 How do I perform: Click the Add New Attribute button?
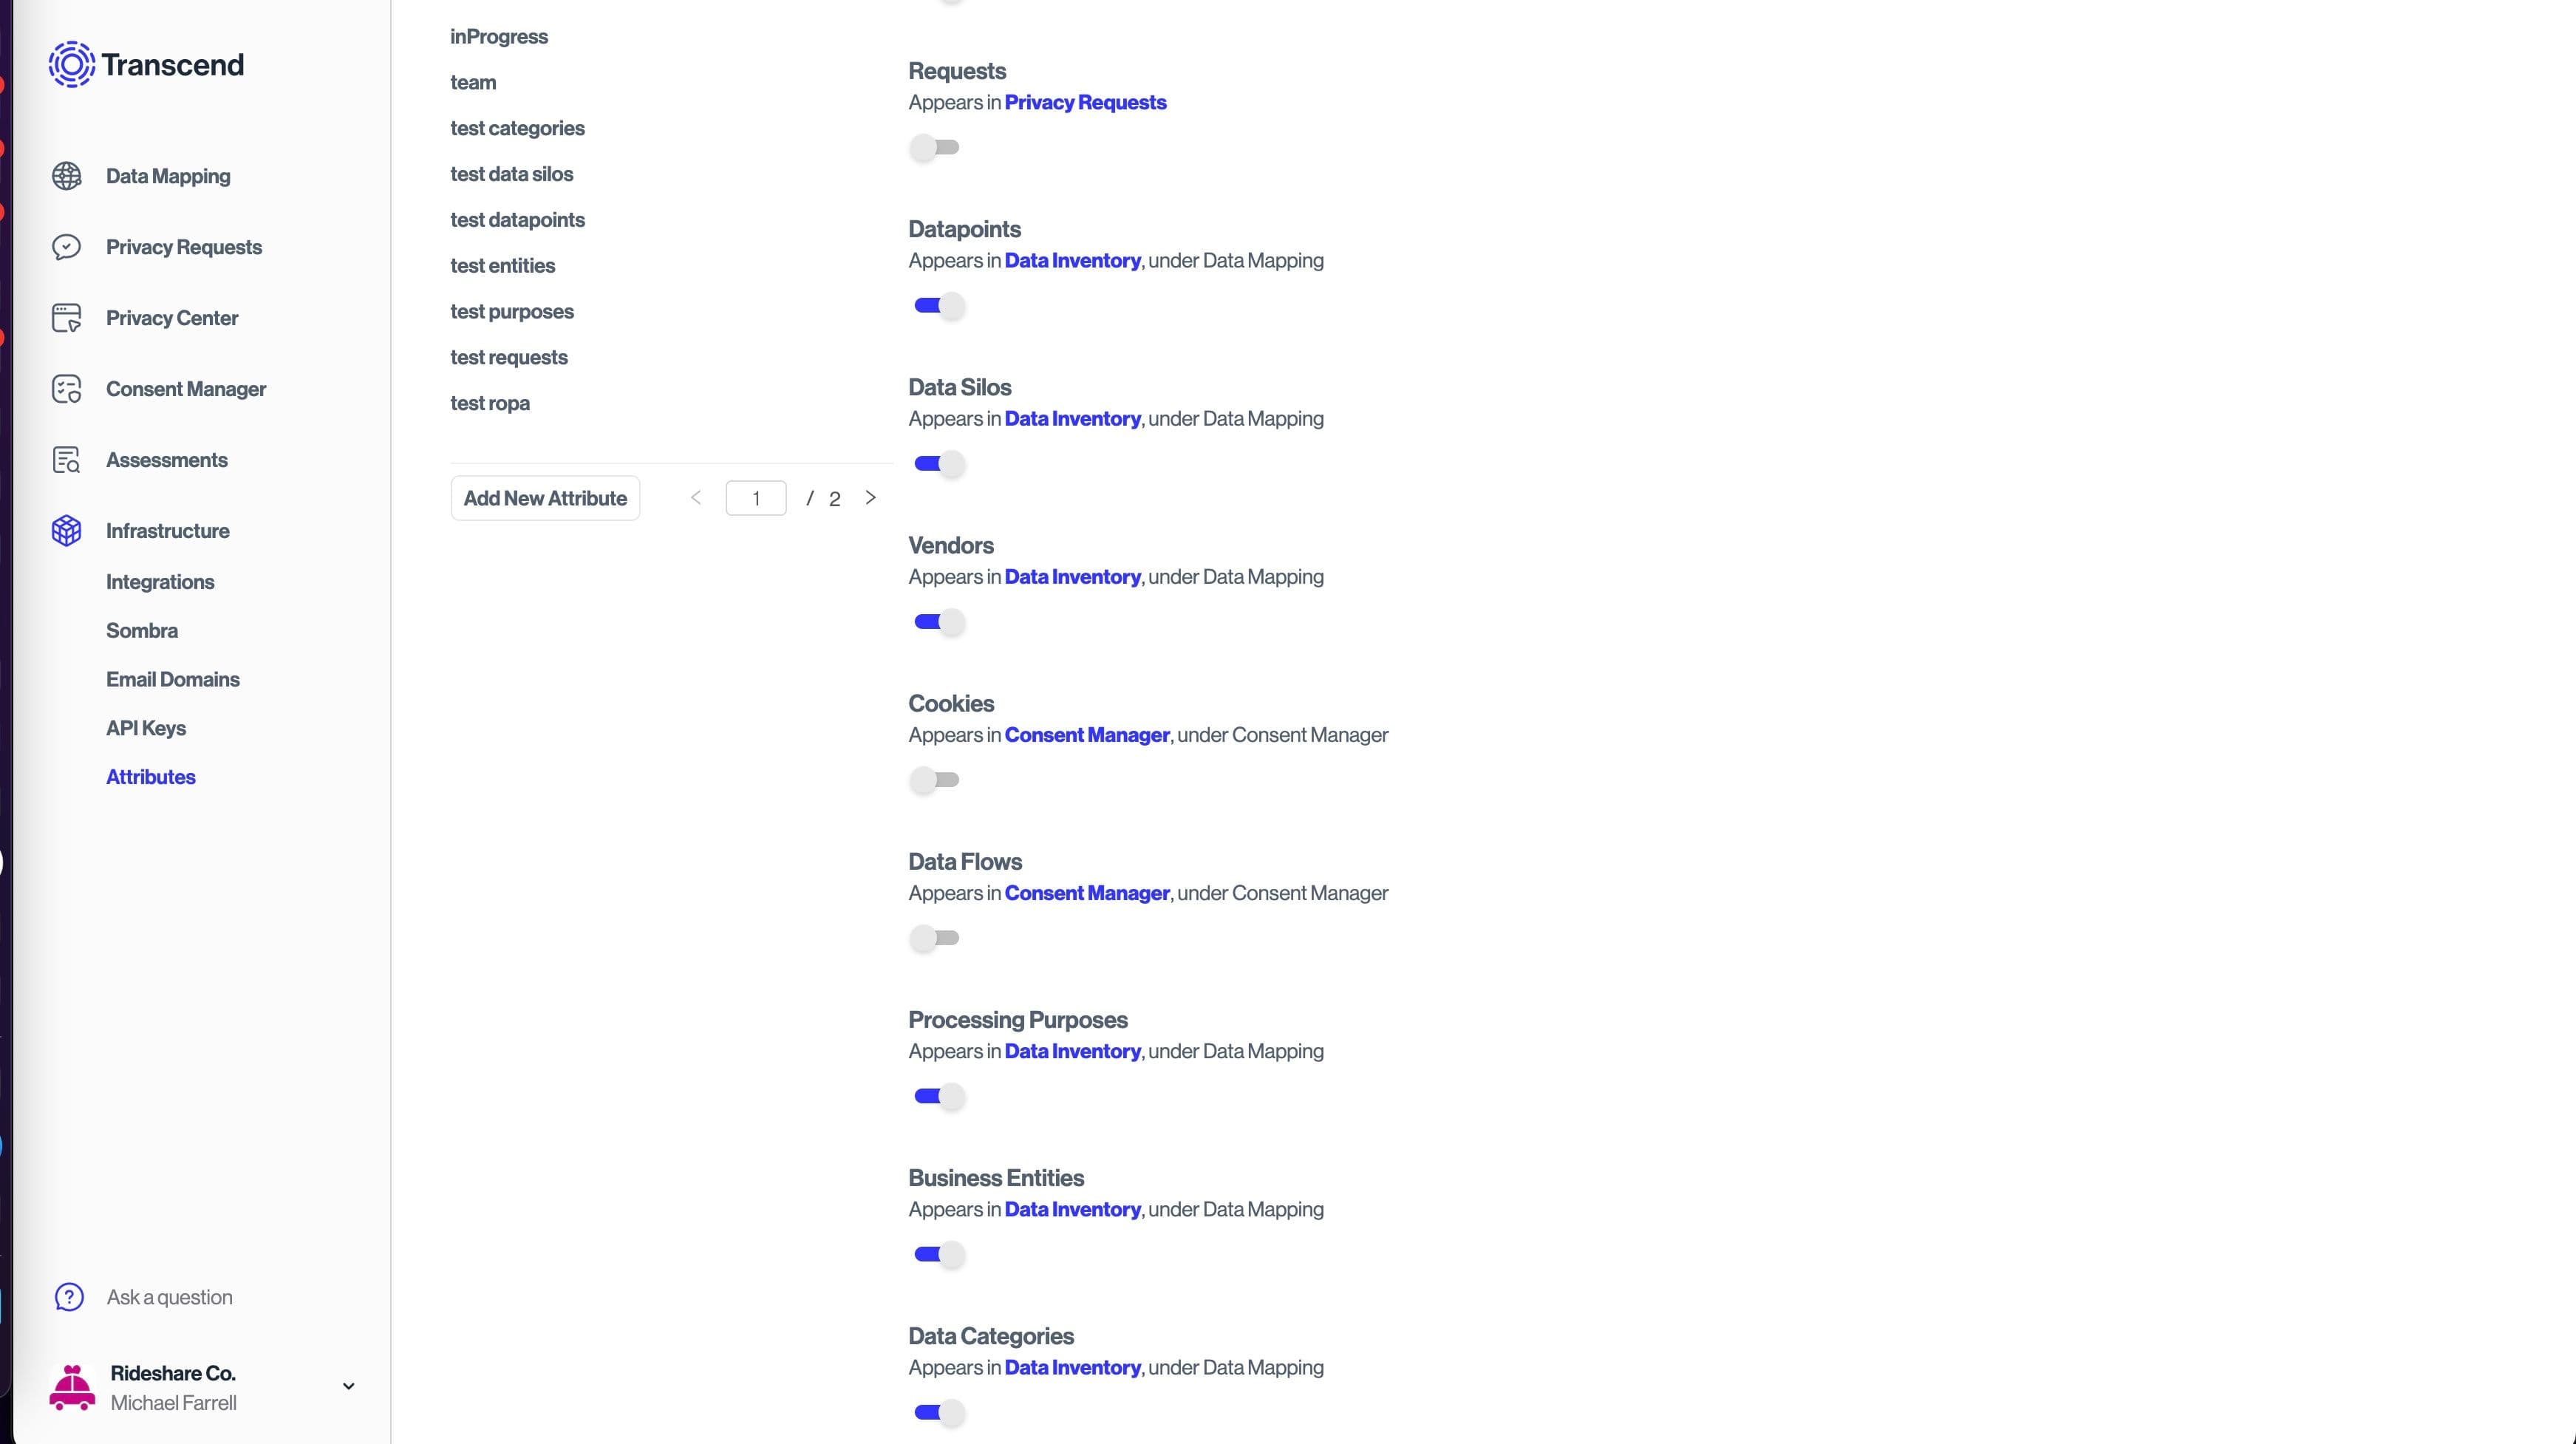(x=545, y=497)
